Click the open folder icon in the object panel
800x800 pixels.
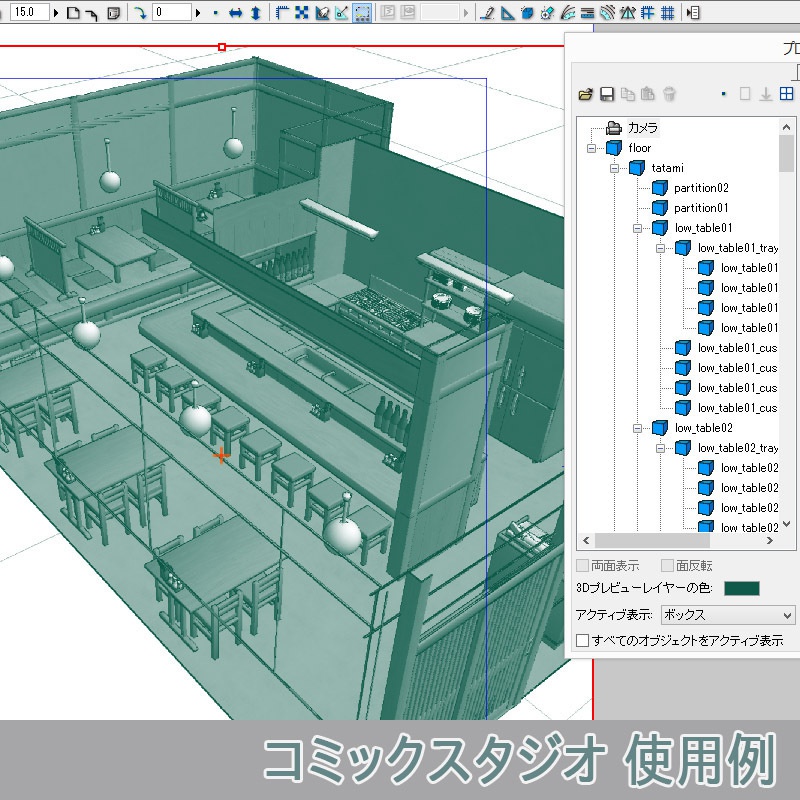point(583,93)
